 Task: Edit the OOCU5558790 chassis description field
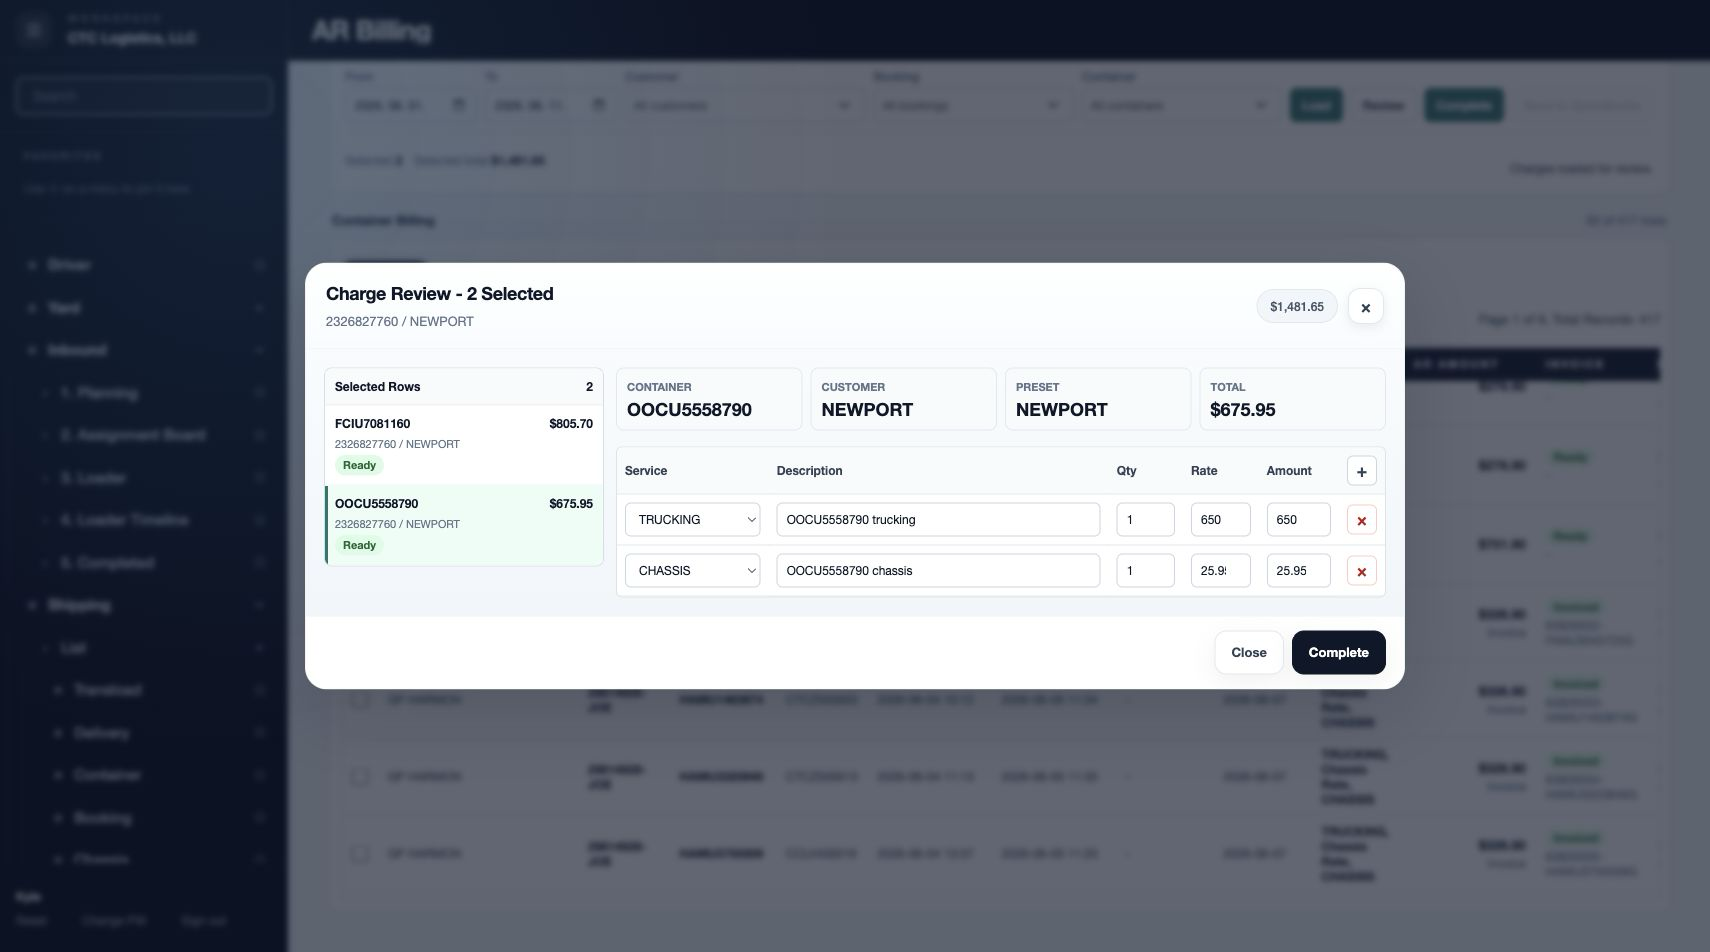pos(938,571)
